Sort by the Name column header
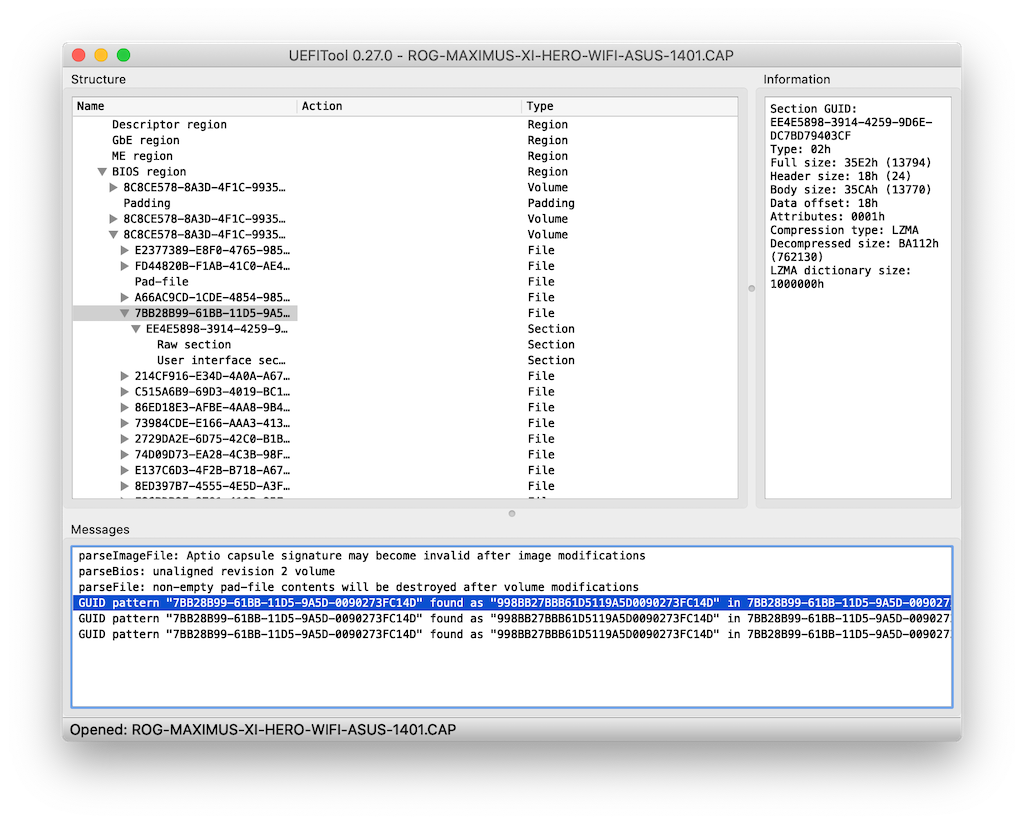The width and height of the screenshot is (1024, 824). click(185, 106)
